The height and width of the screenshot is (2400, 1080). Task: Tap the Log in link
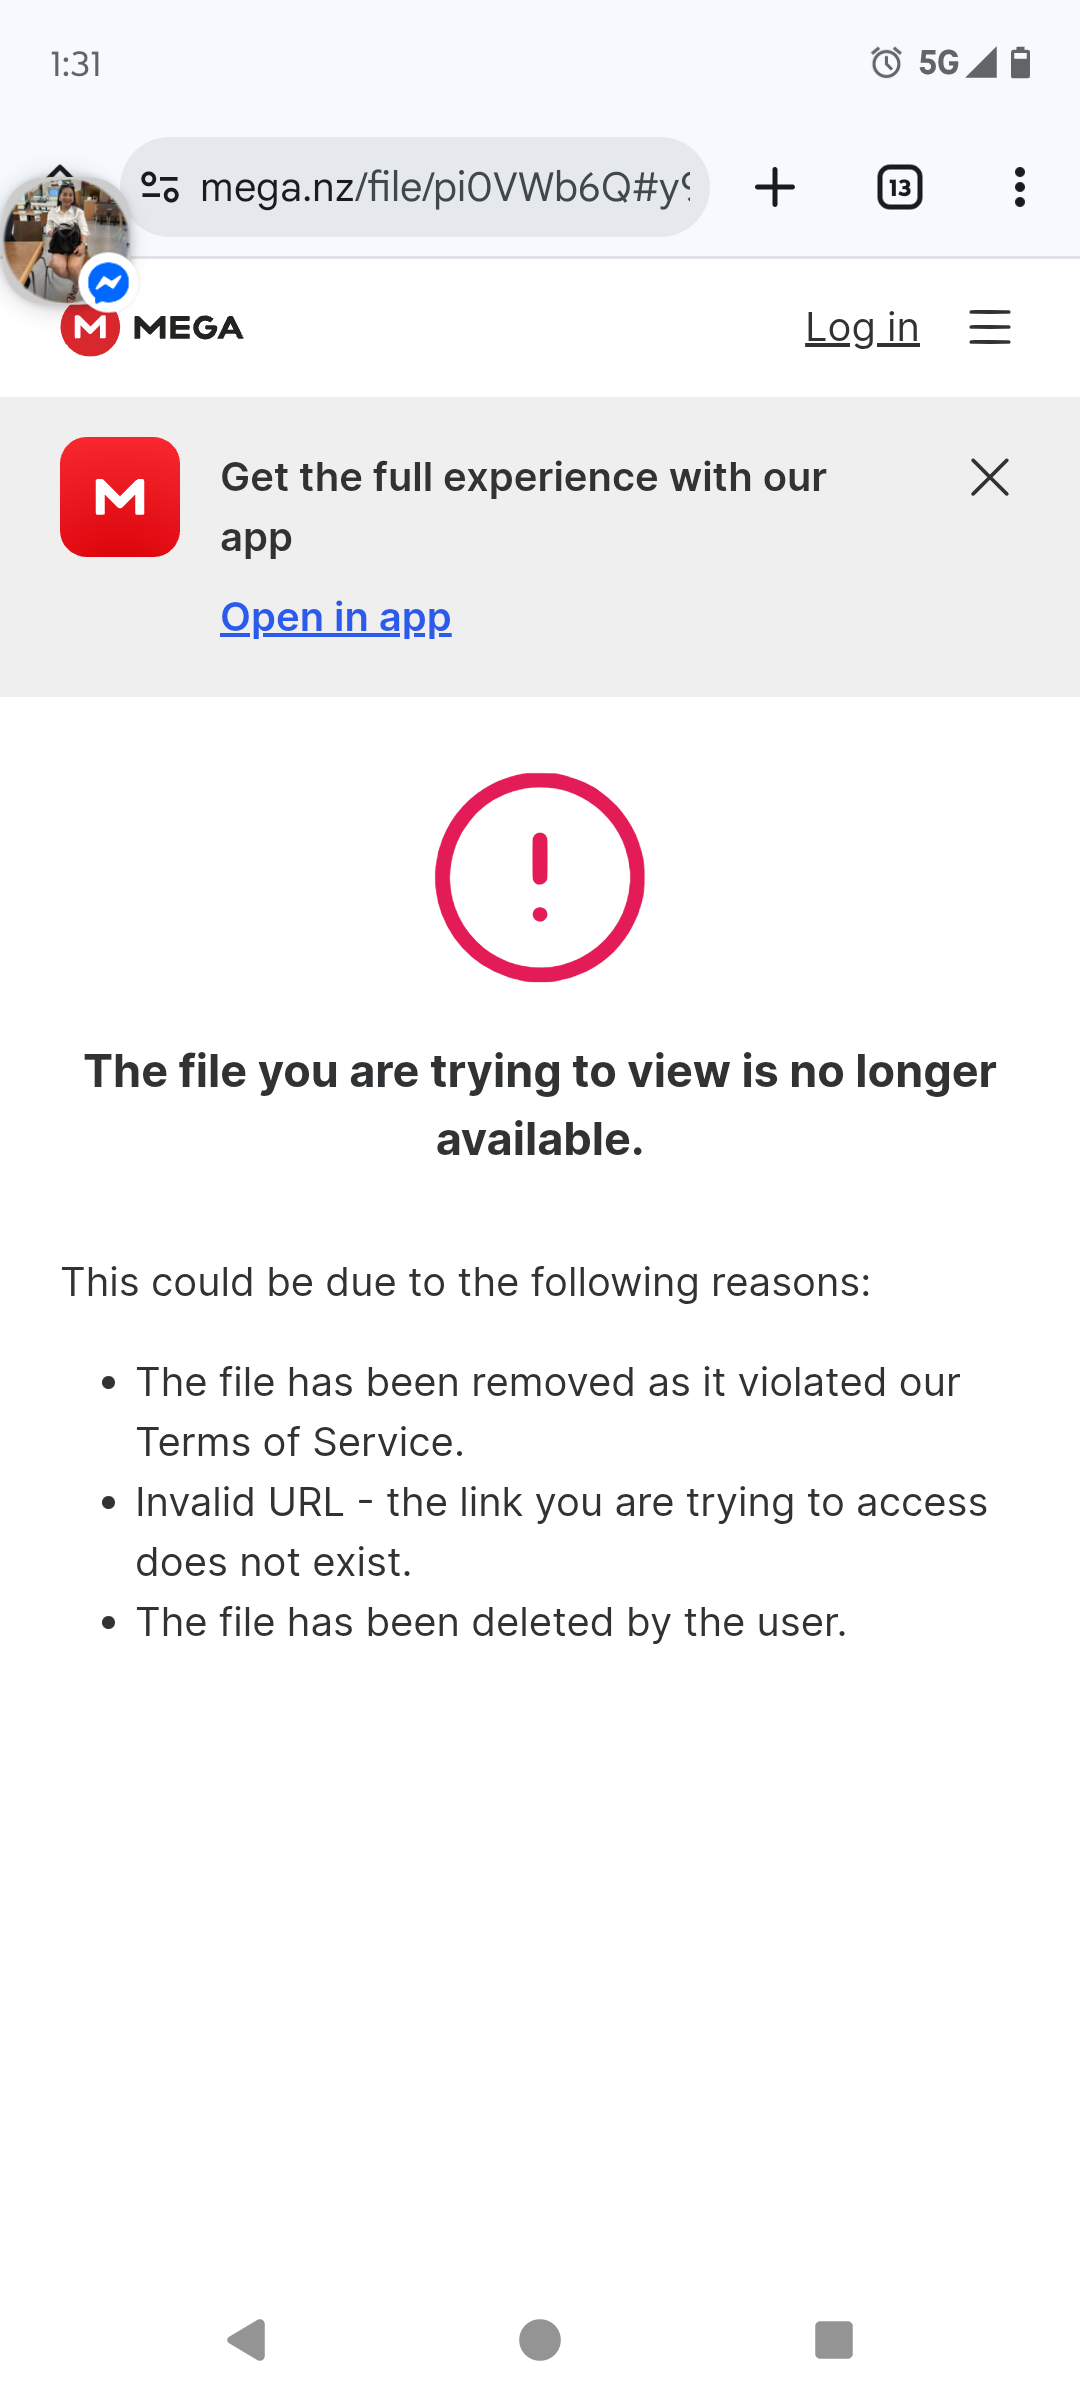point(862,327)
